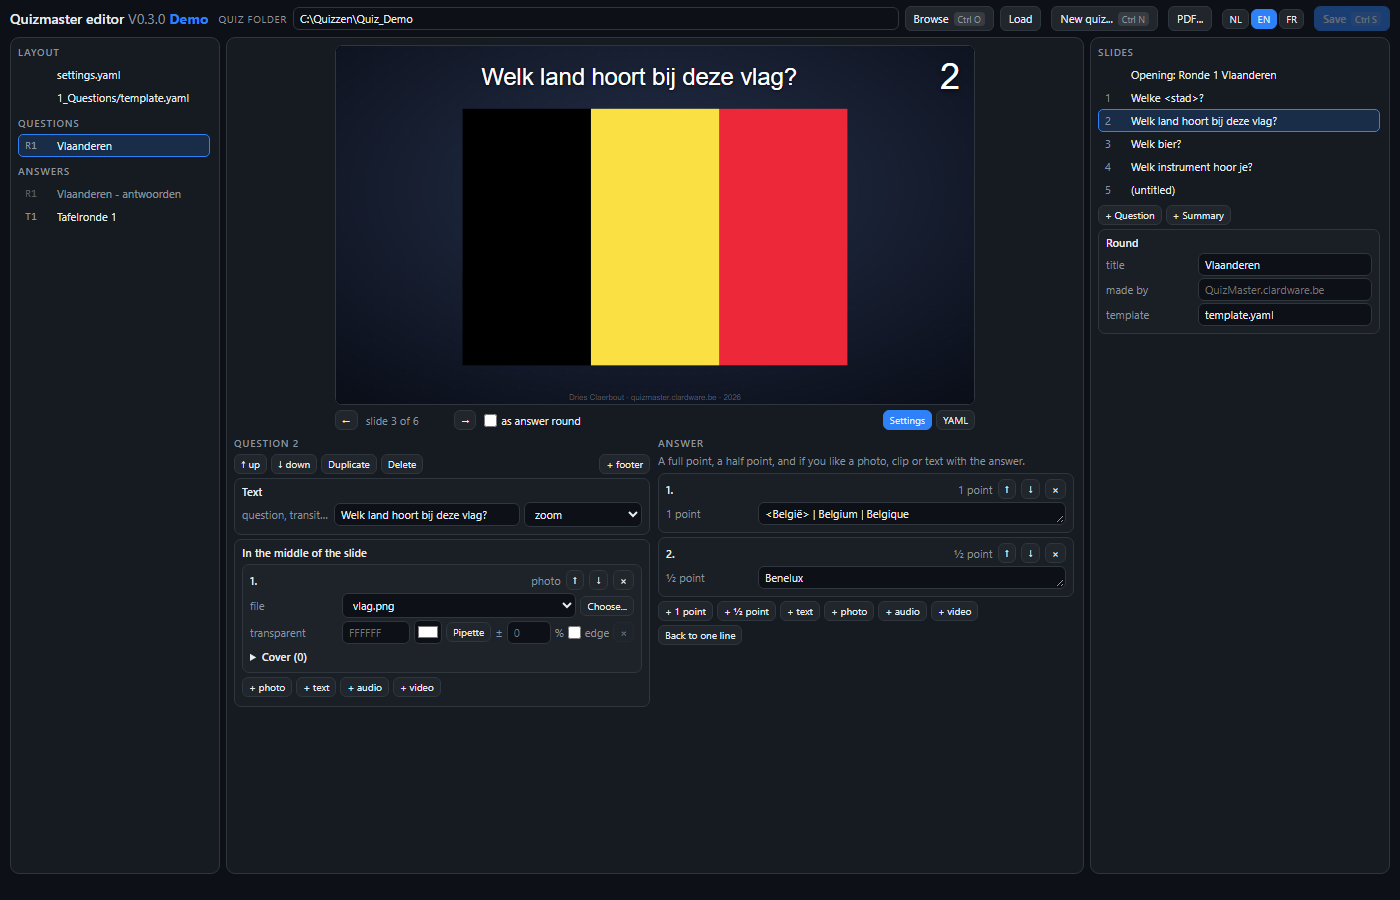This screenshot has width=1400, height=900.
Task: Move photo item 1 down
Action: [x=598, y=581]
